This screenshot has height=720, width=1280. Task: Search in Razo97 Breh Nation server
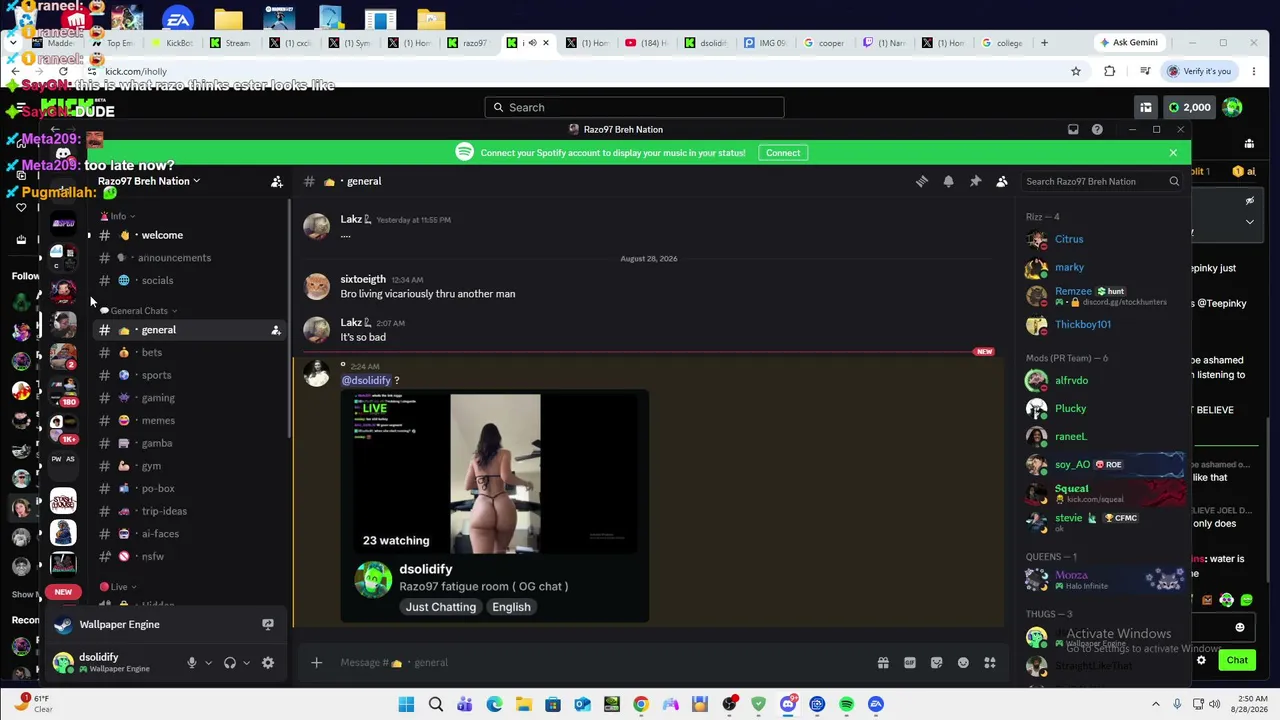tap(1102, 181)
